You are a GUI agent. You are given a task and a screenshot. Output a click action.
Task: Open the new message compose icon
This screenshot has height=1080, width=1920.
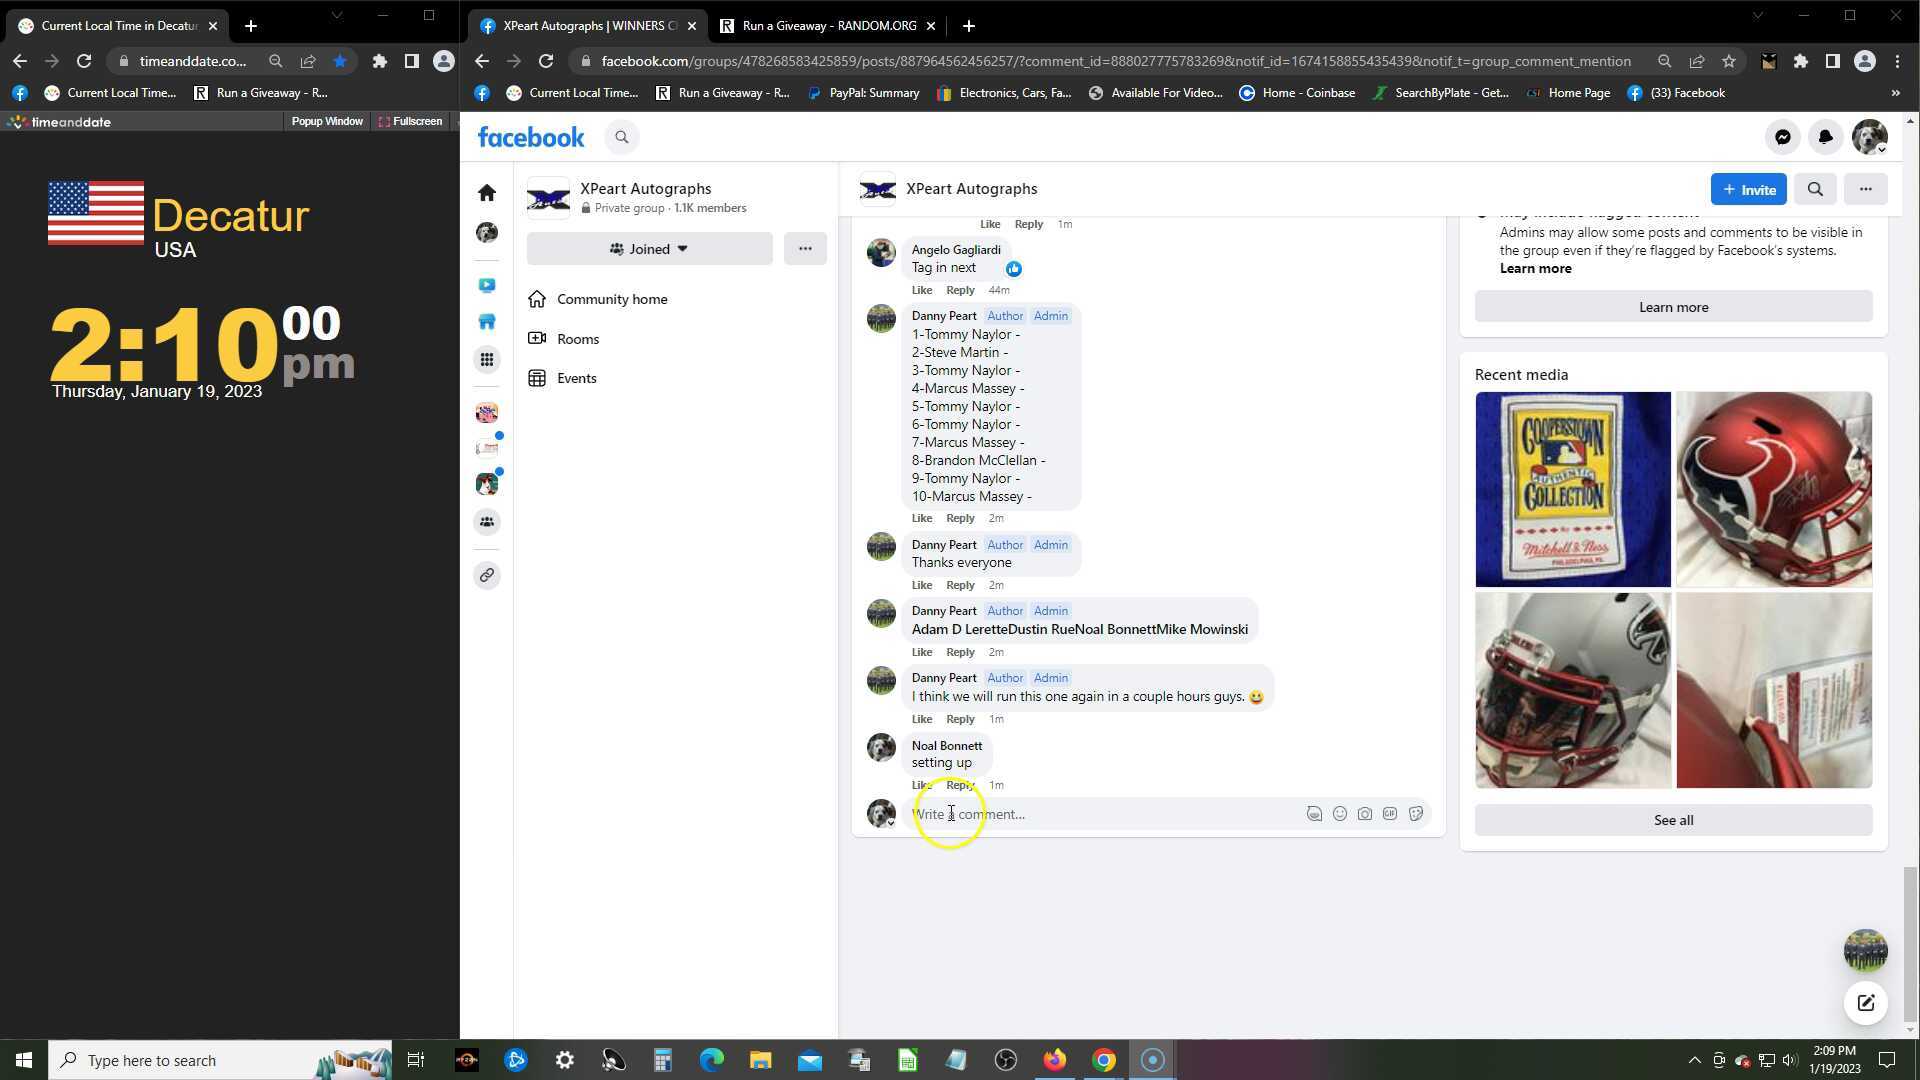coord(1865,1003)
